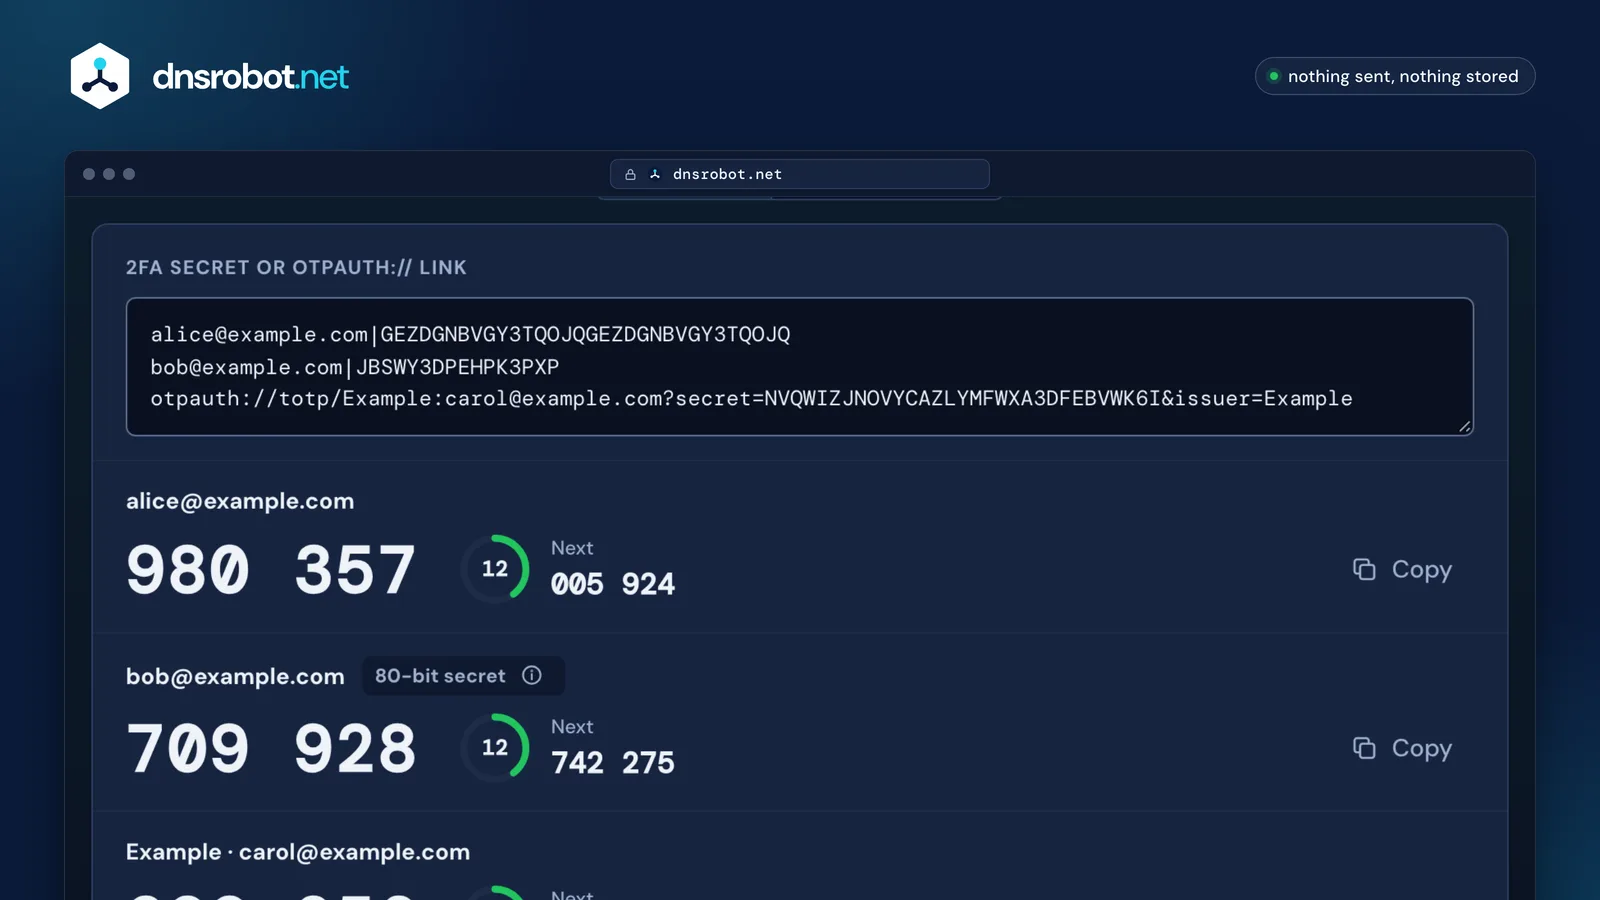
Task: Click the alice@example.com account heading
Action: point(240,501)
